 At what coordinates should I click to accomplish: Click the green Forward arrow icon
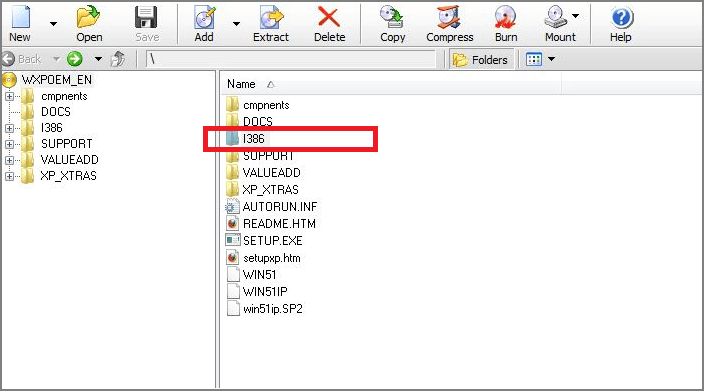[x=75, y=59]
